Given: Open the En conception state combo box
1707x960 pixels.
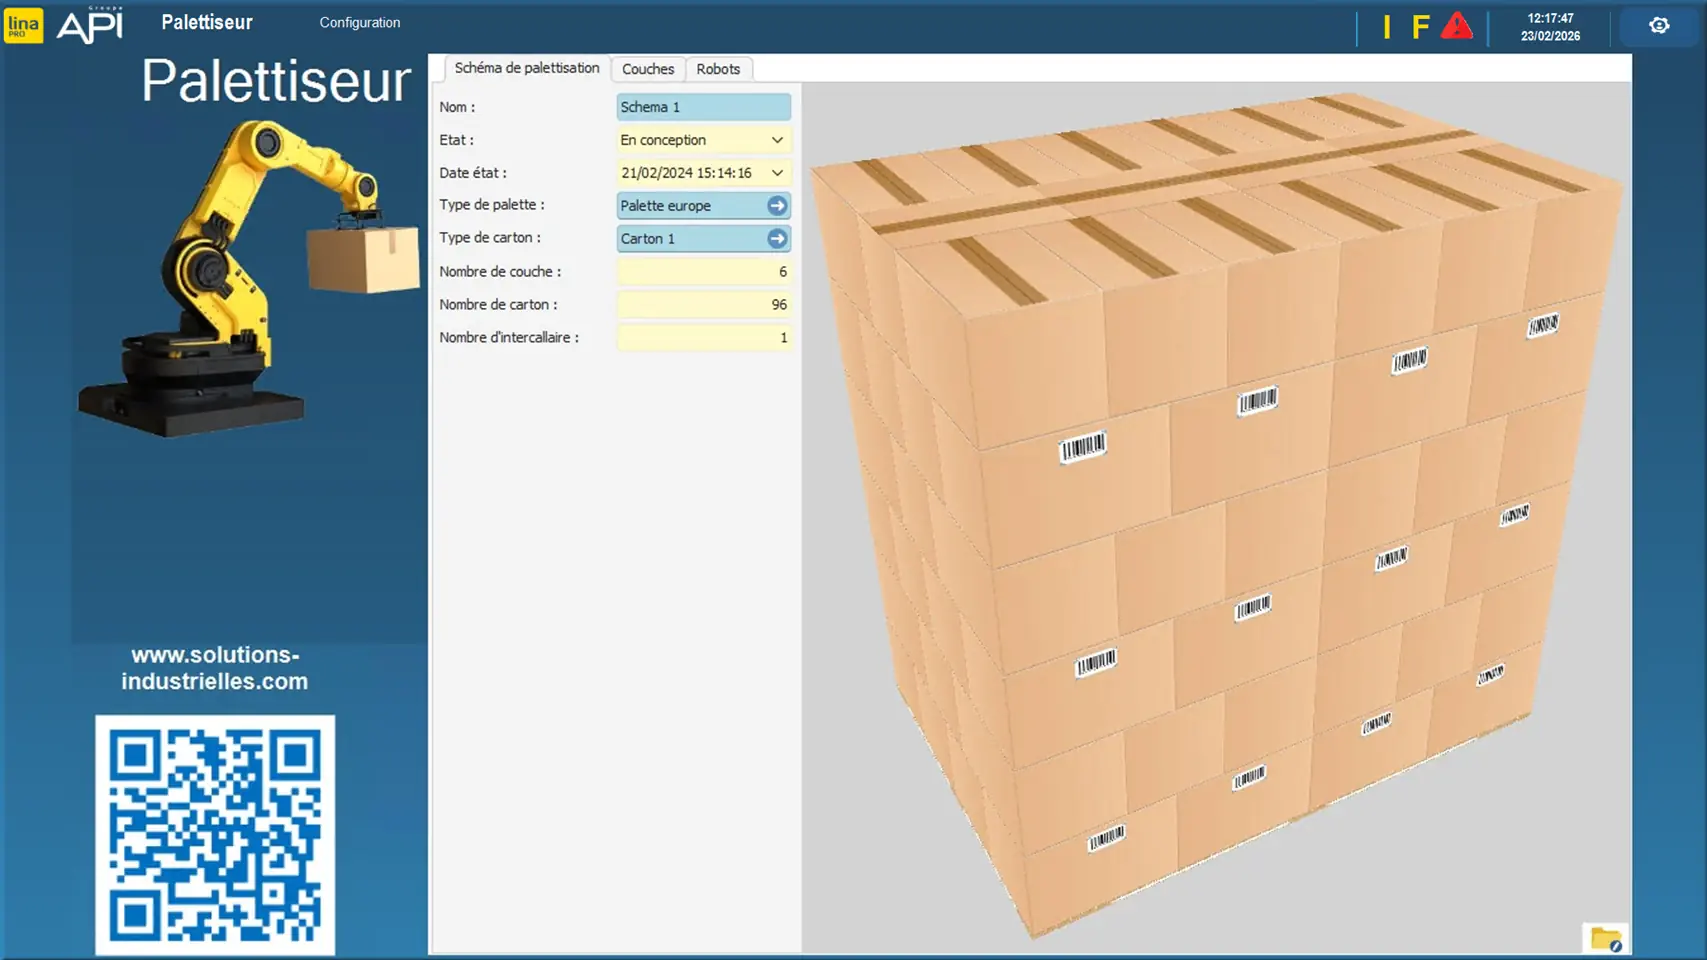Looking at the screenshot, I should pos(692,140).
